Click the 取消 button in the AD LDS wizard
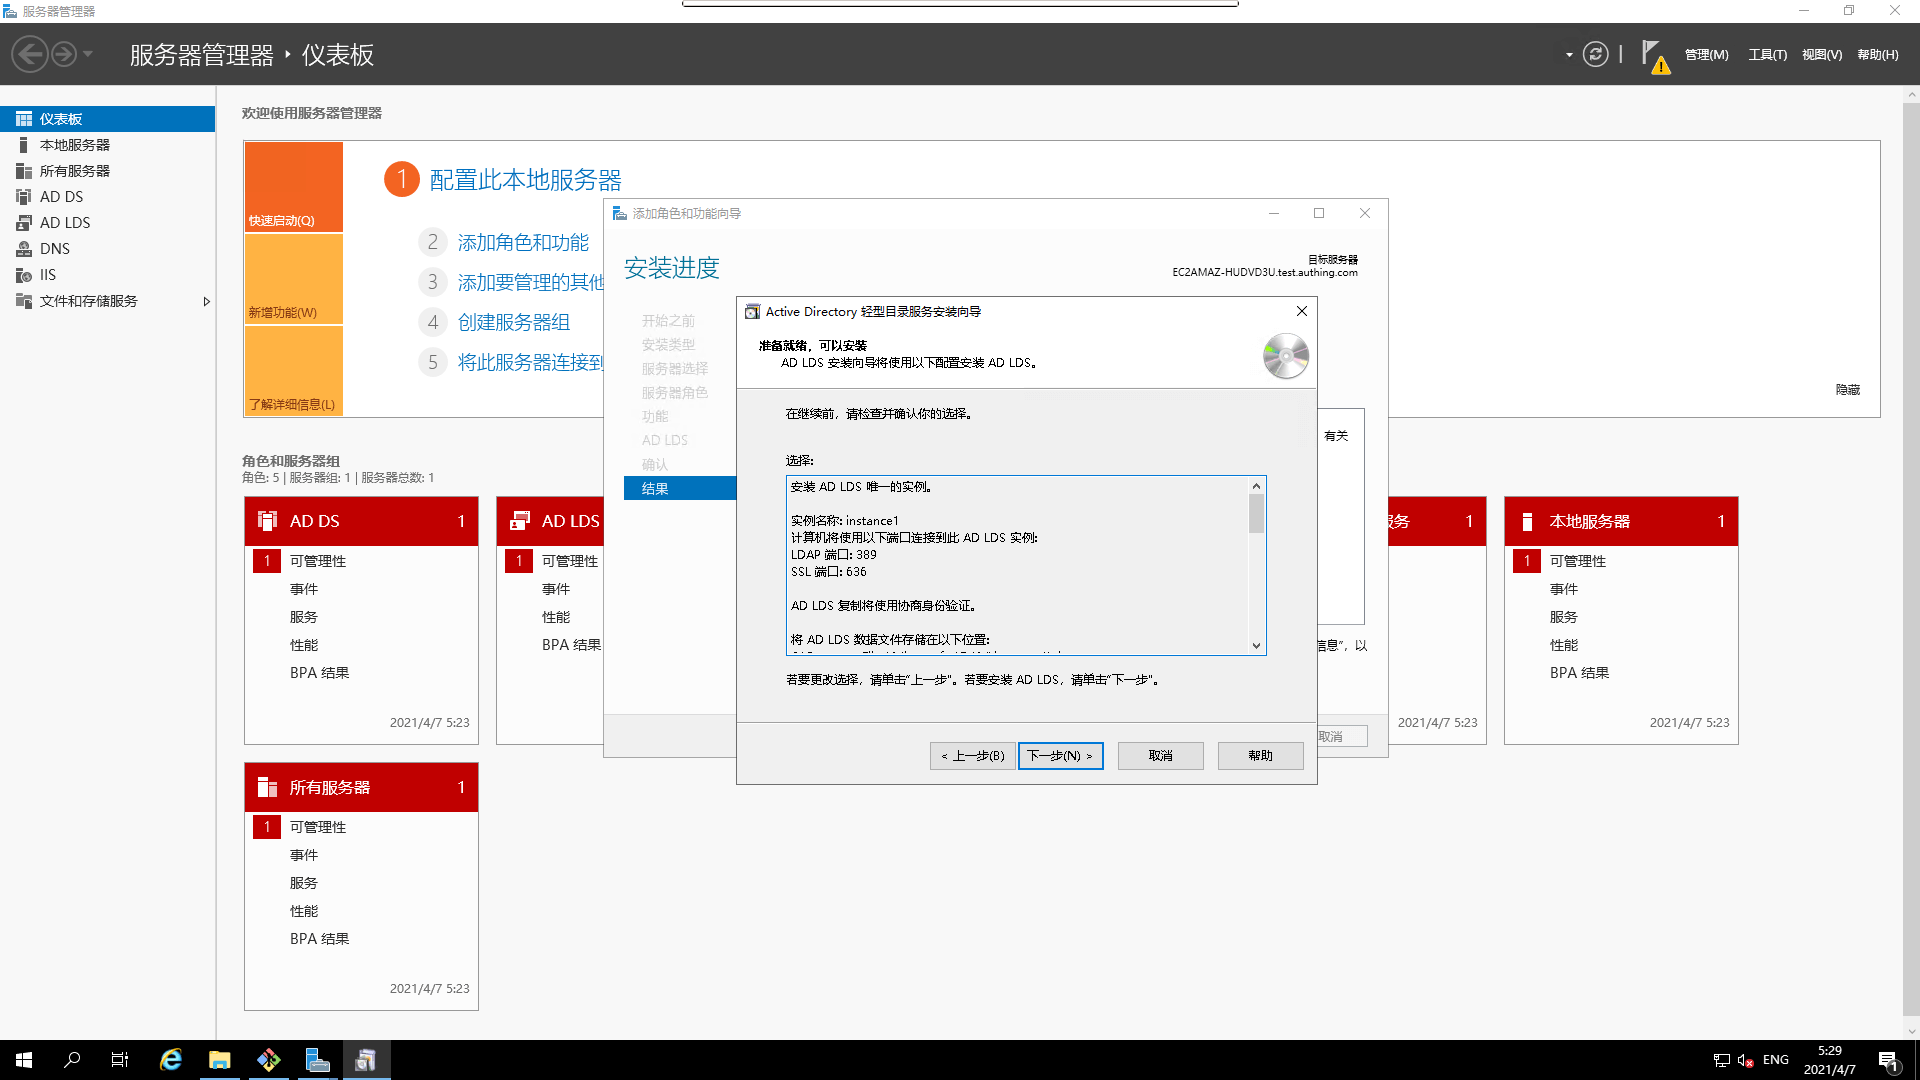 click(1160, 756)
